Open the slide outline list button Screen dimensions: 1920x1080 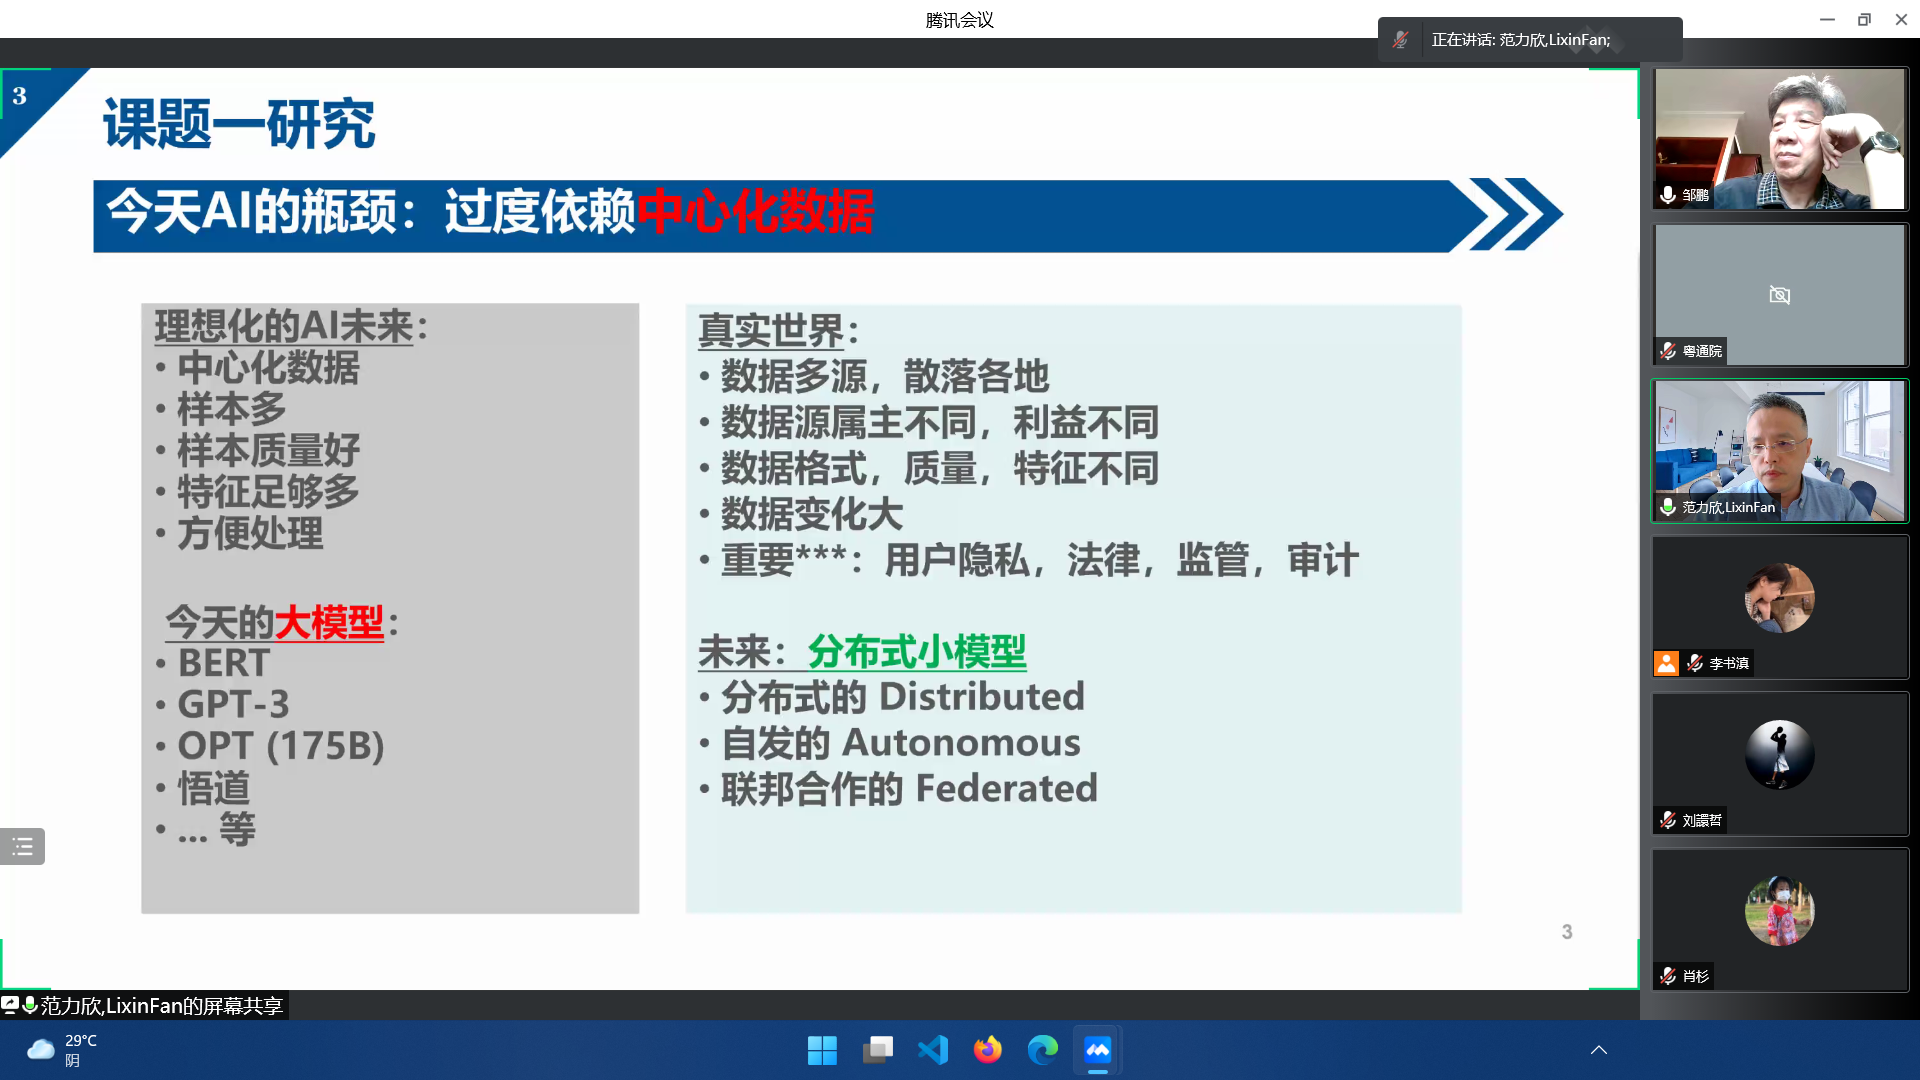(22, 847)
